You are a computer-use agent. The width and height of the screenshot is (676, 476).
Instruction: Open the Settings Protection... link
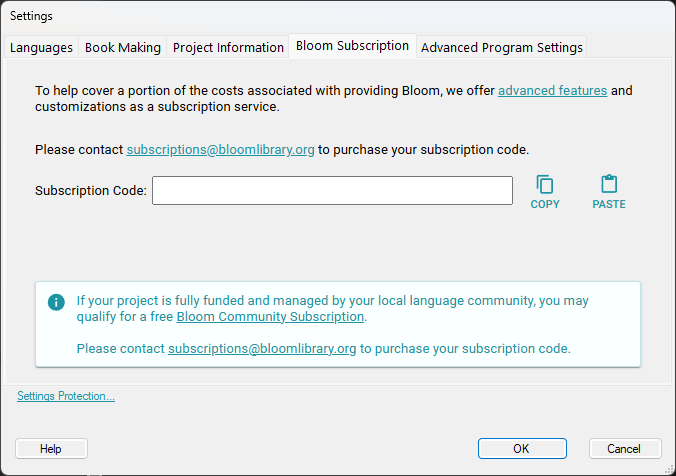(x=66, y=396)
